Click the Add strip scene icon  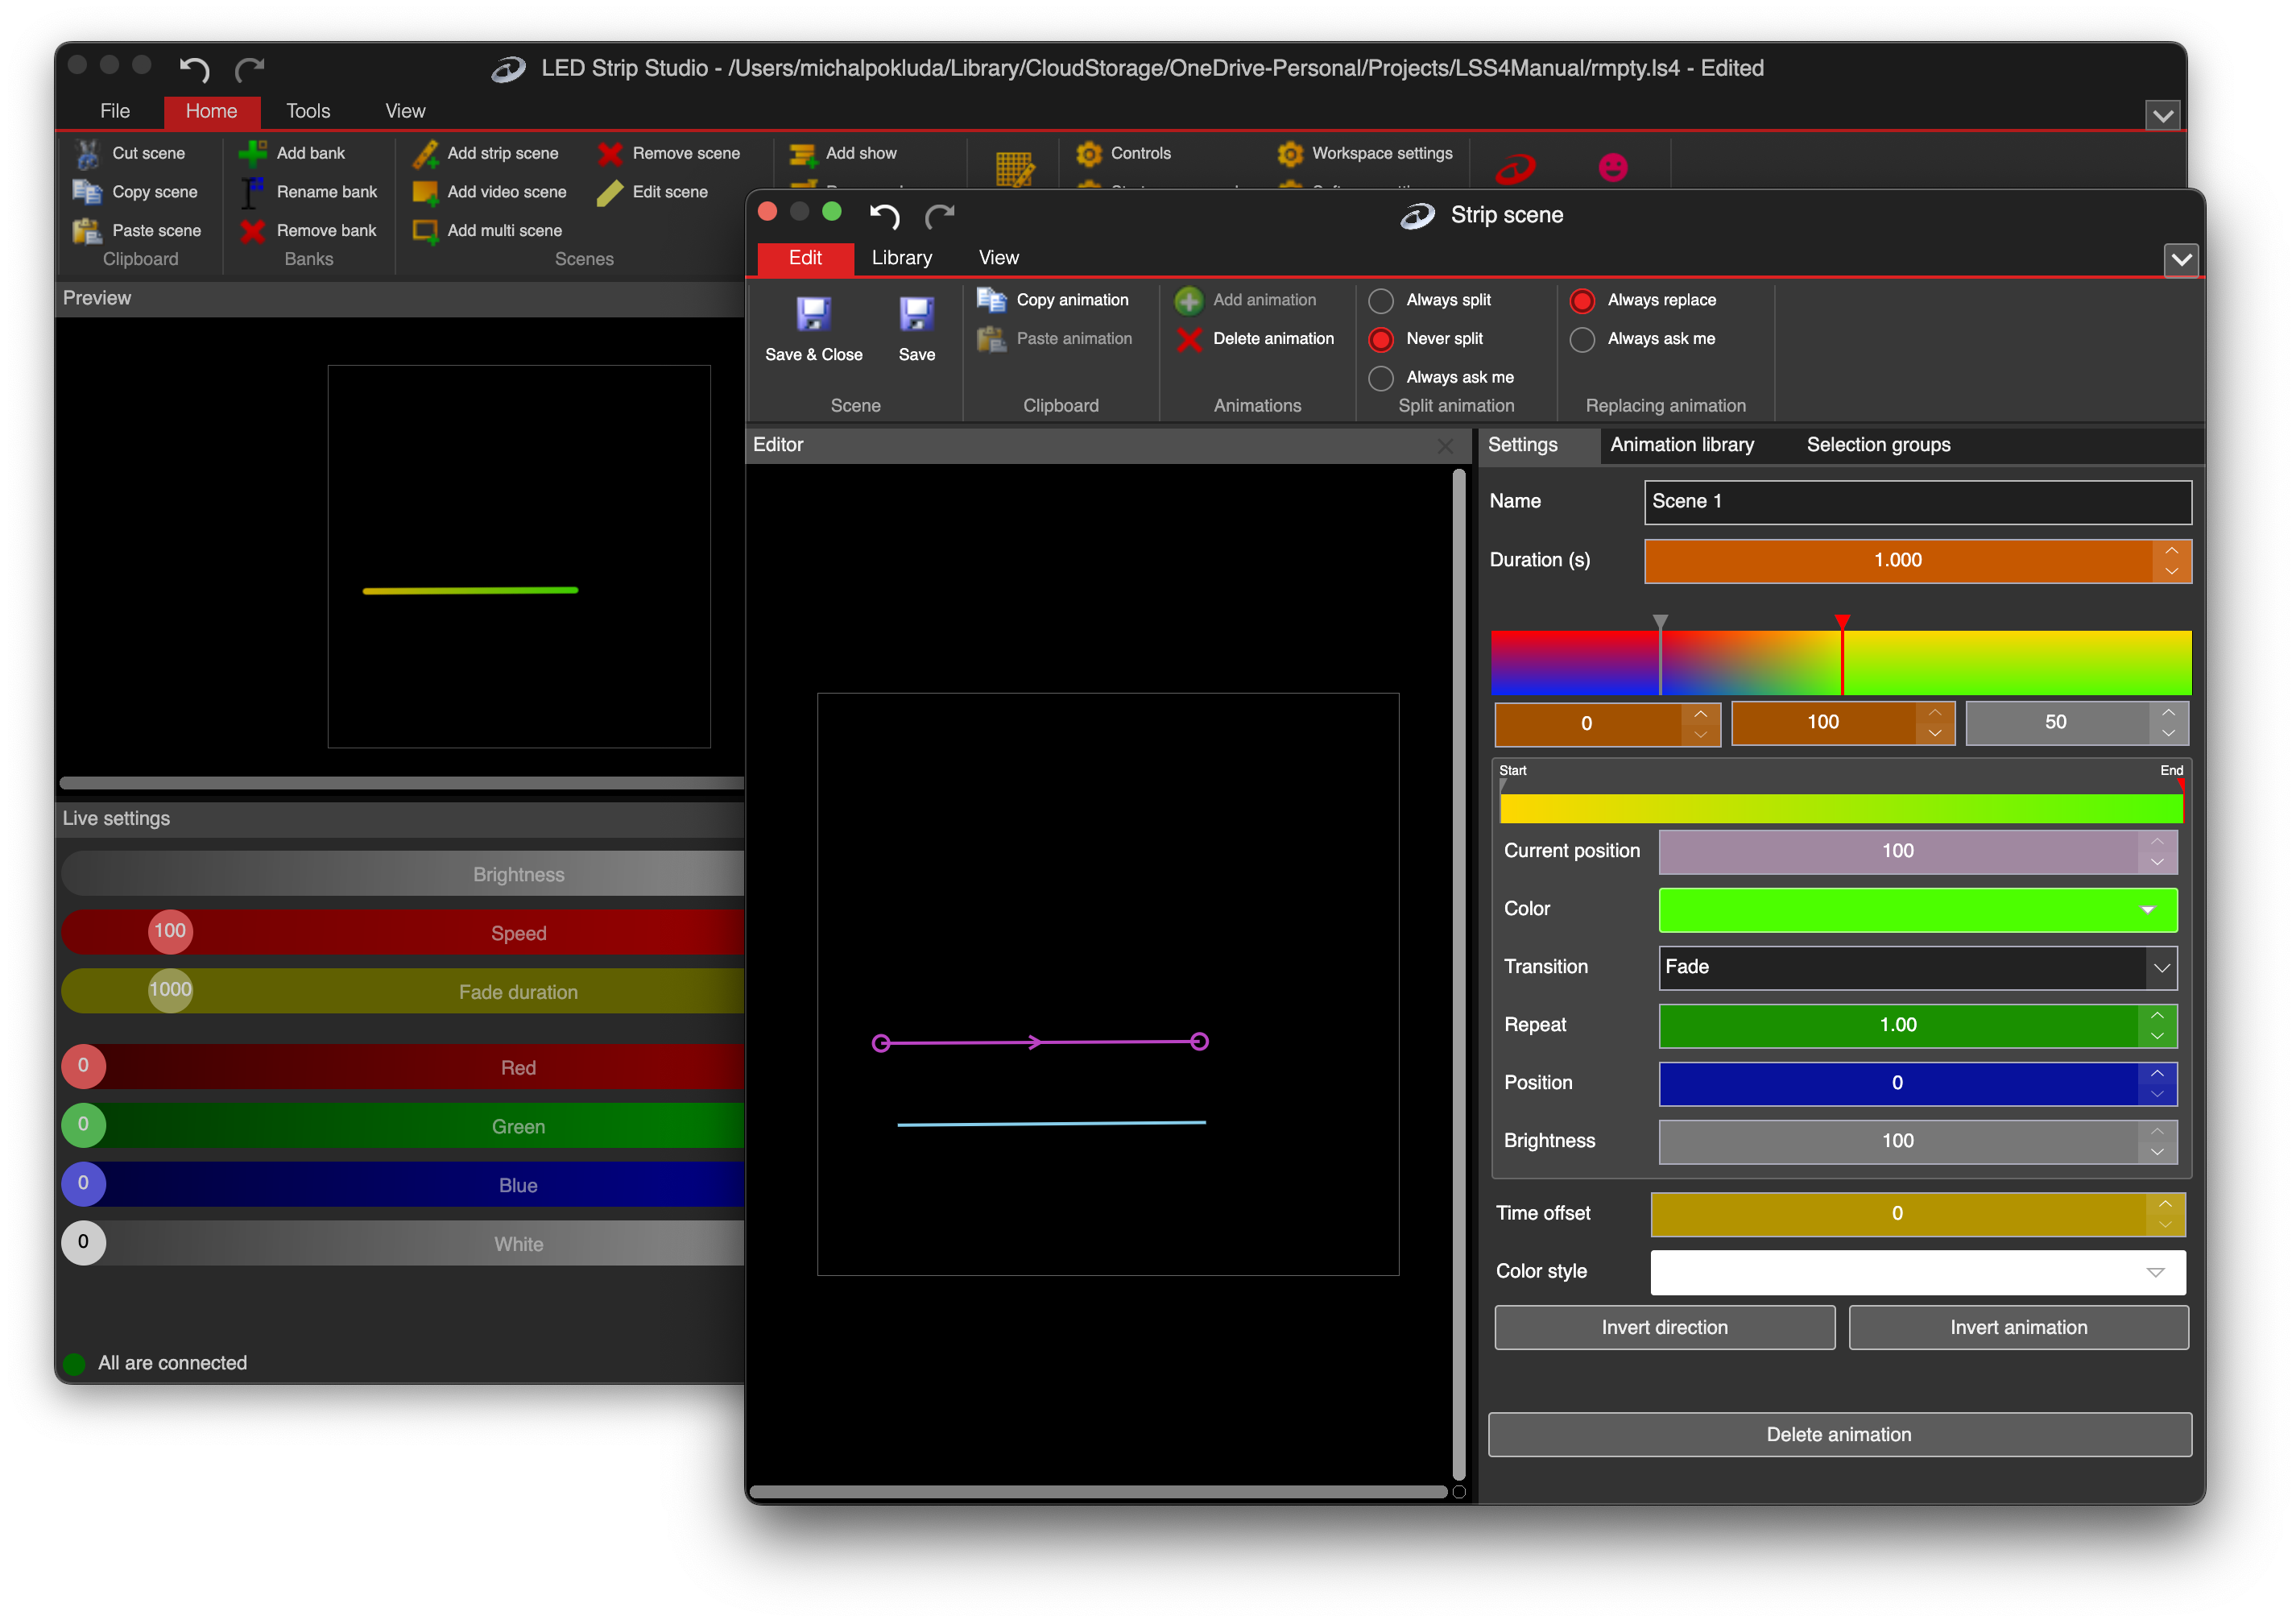coord(426,153)
